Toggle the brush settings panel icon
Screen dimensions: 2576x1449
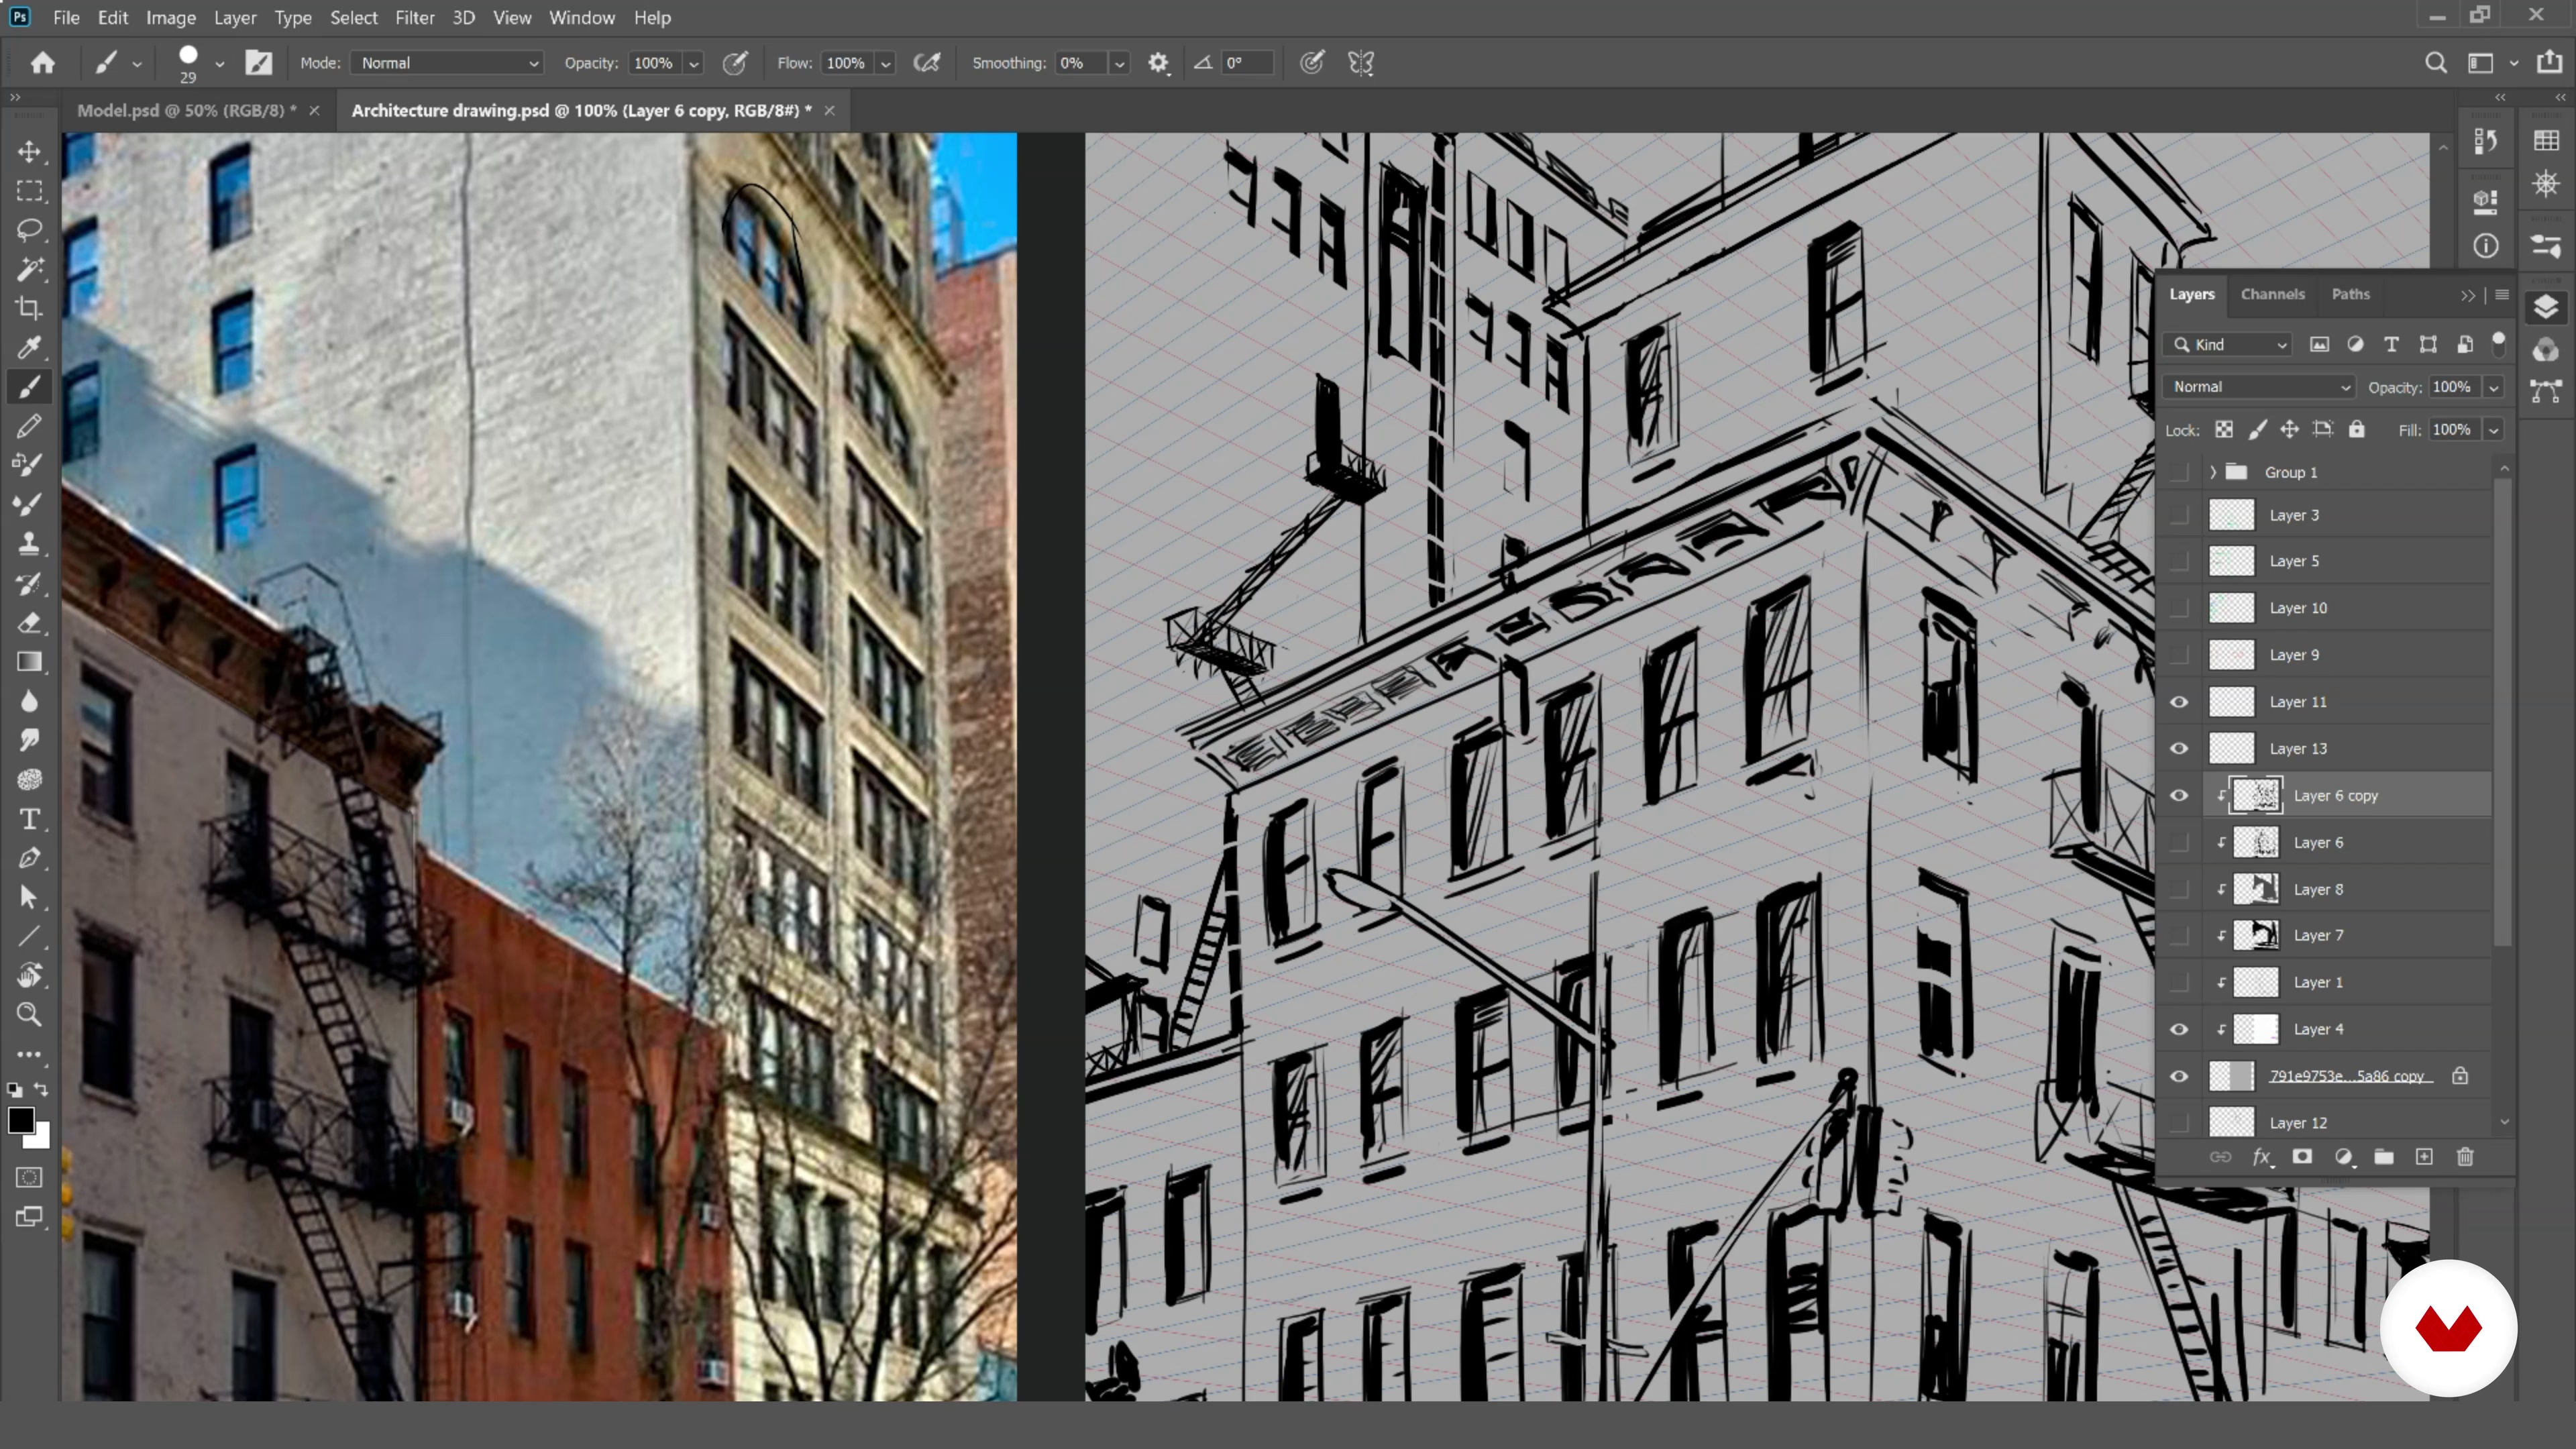pyautogui.click(x=259, y=63)
